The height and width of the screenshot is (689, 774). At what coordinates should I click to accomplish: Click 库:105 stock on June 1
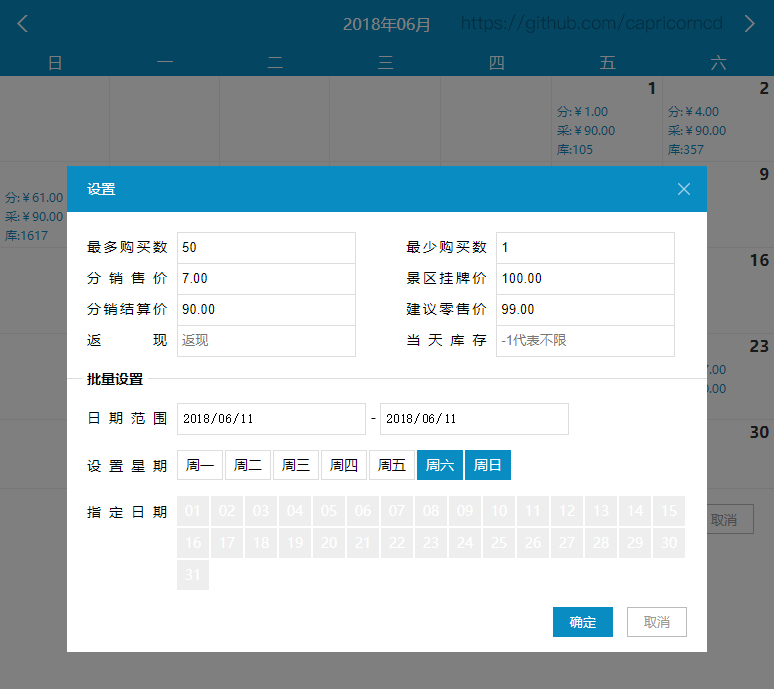tap(575, 150)
